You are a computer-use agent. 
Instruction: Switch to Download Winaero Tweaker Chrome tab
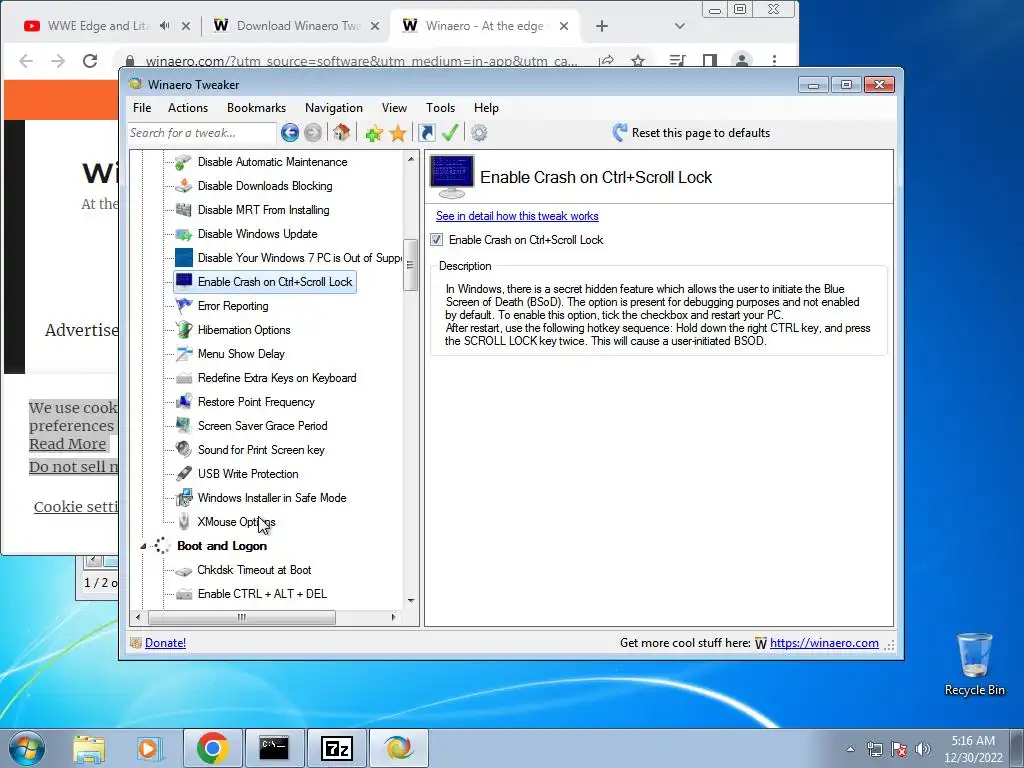click(298, 26)
